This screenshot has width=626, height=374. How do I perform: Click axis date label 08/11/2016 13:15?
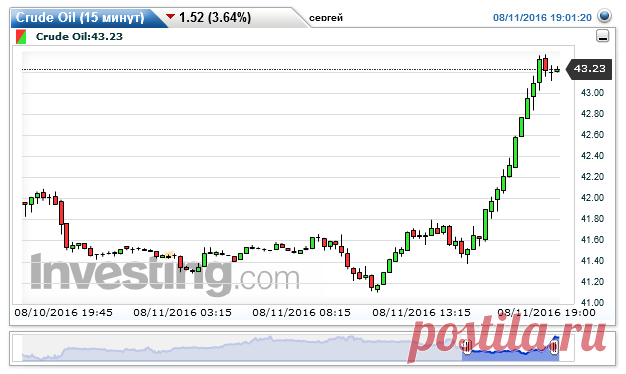click(x=422, y=312)
